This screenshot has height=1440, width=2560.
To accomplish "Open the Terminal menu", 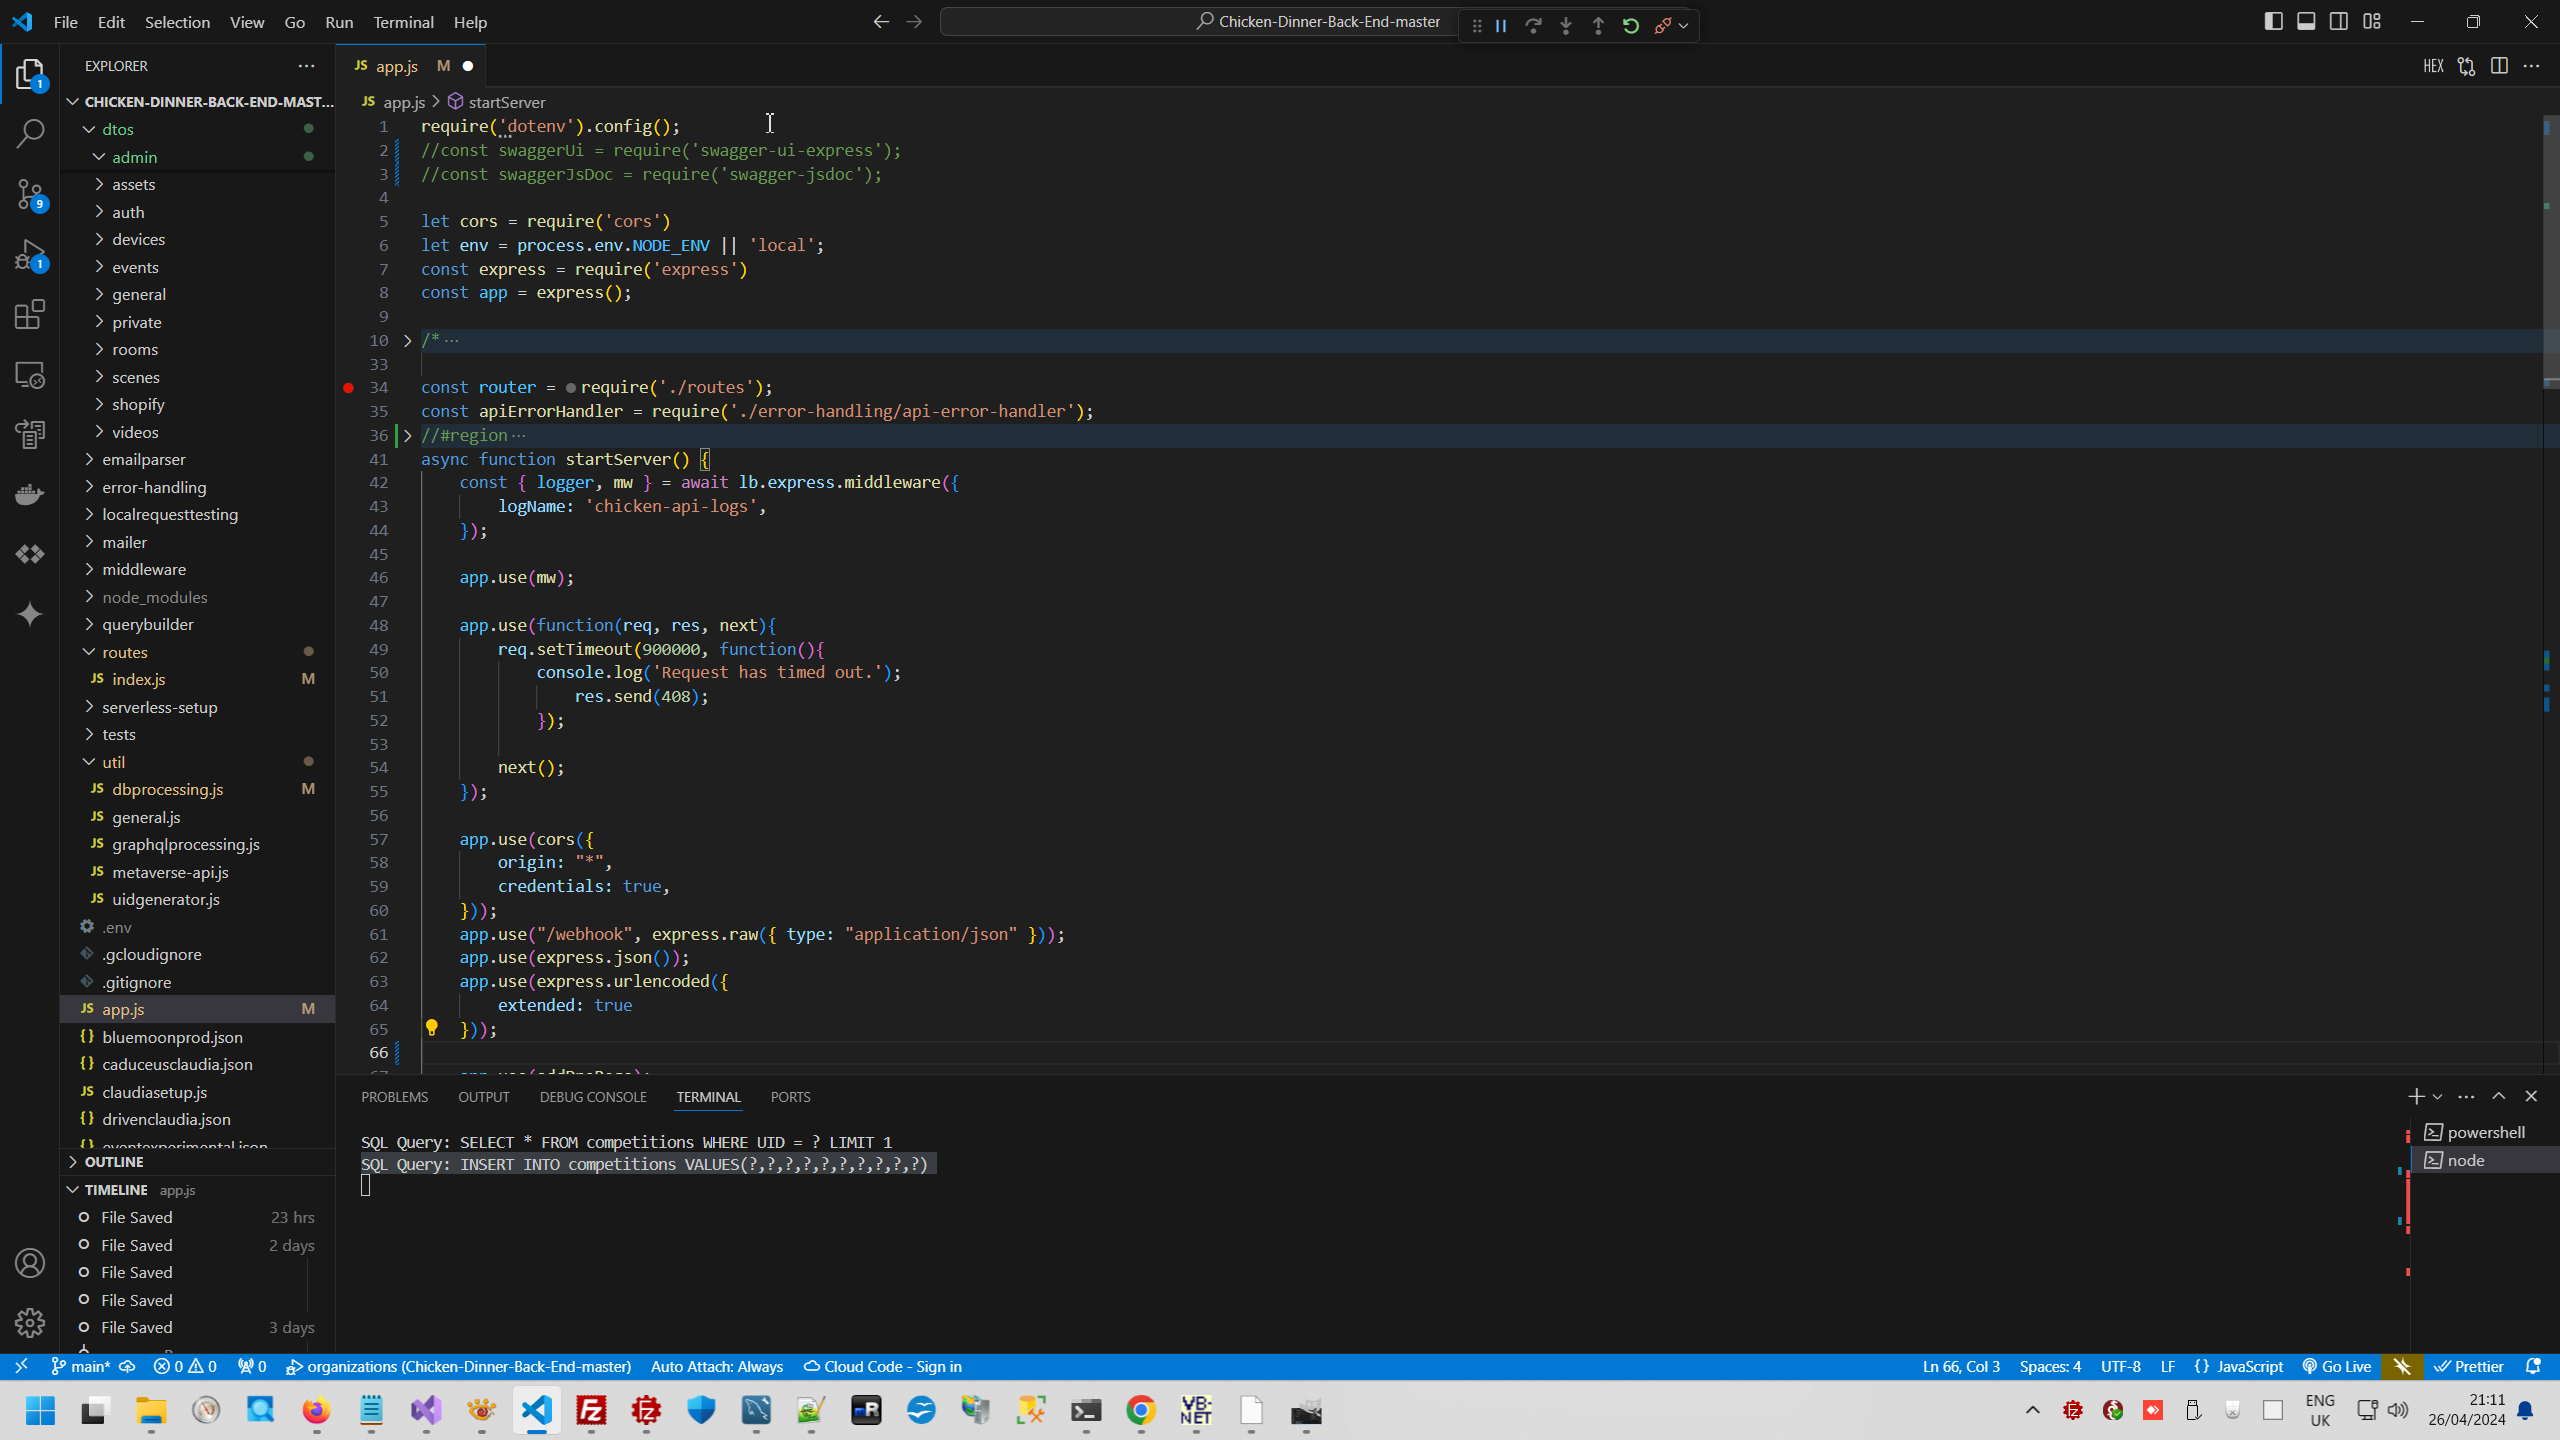I will click(x=403, y=22).
